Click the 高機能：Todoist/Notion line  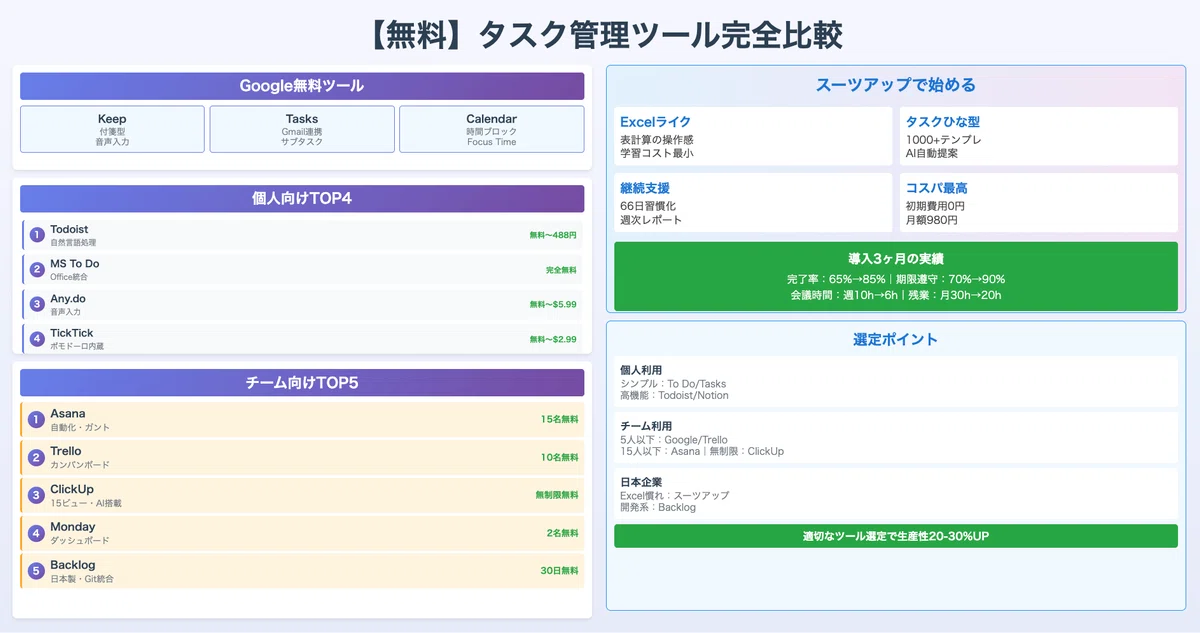tap(674, 395)
